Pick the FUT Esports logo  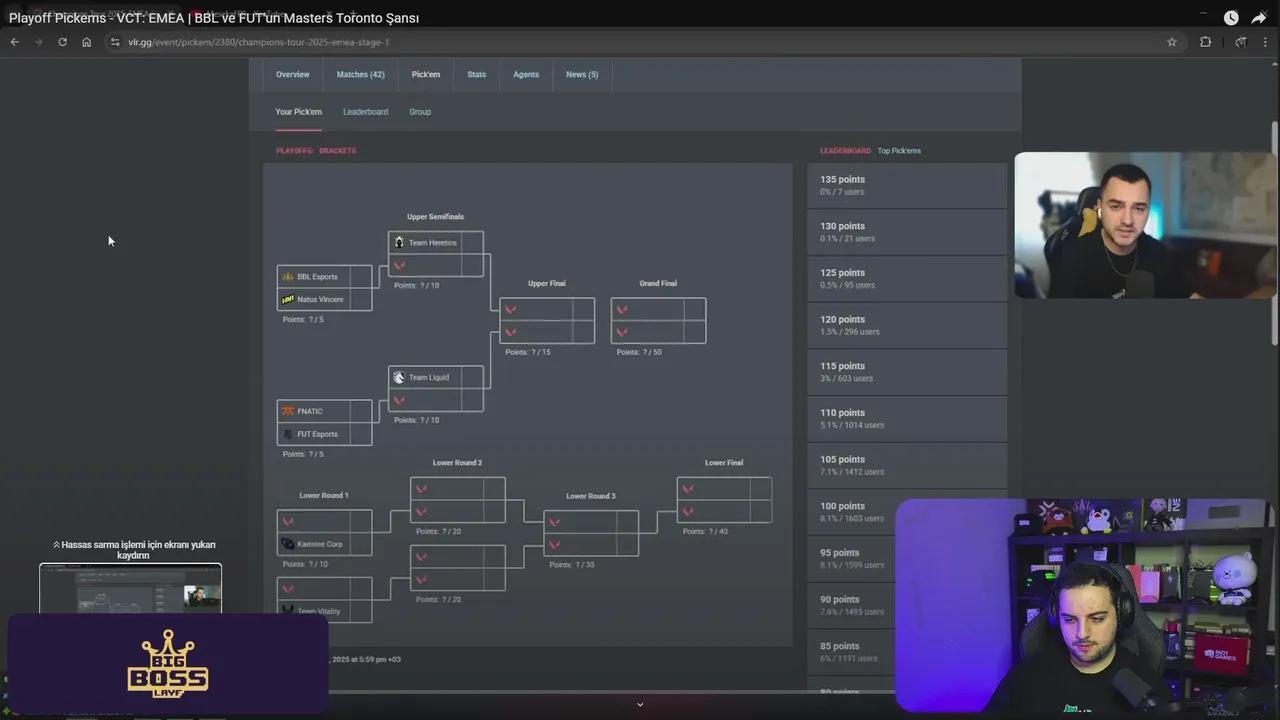click(288, 434)
